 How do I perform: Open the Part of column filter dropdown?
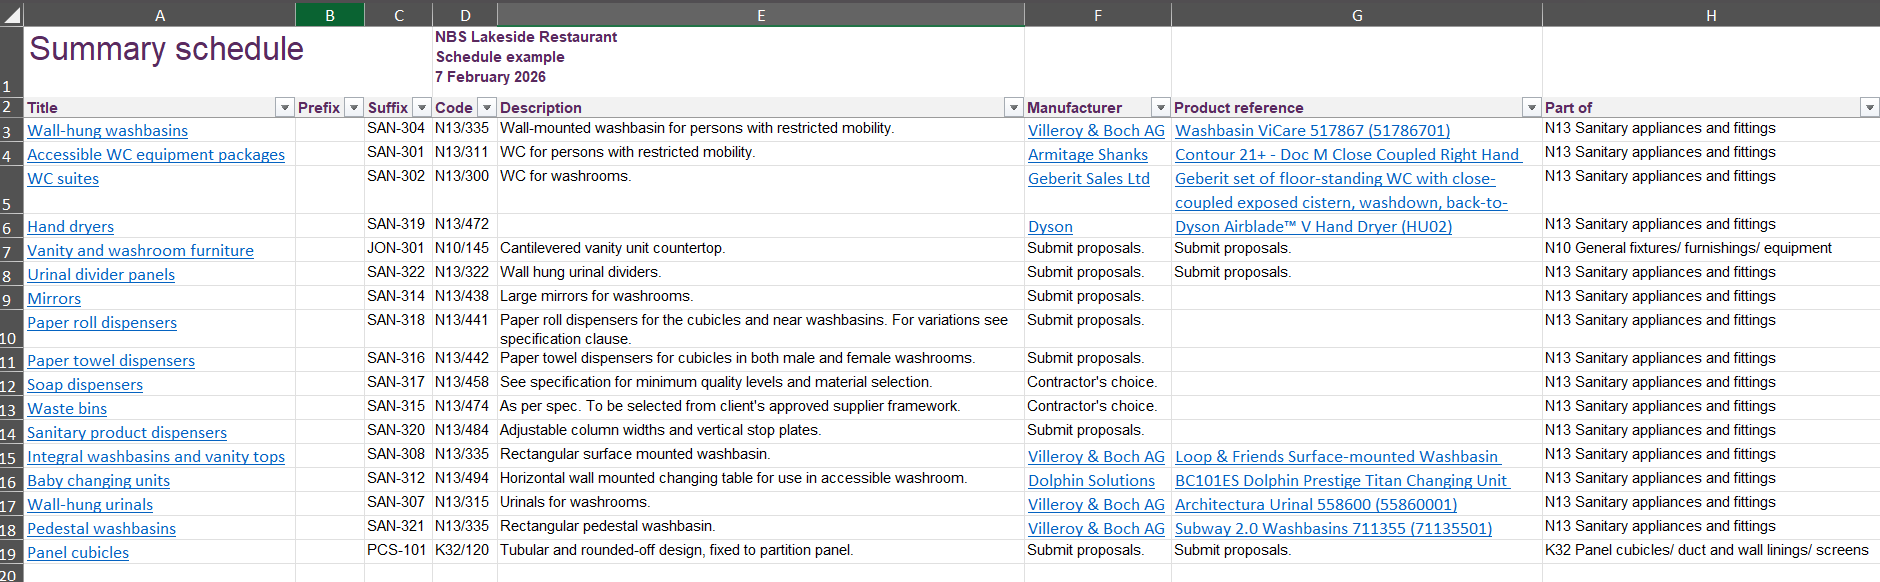tap(1869, 108)
